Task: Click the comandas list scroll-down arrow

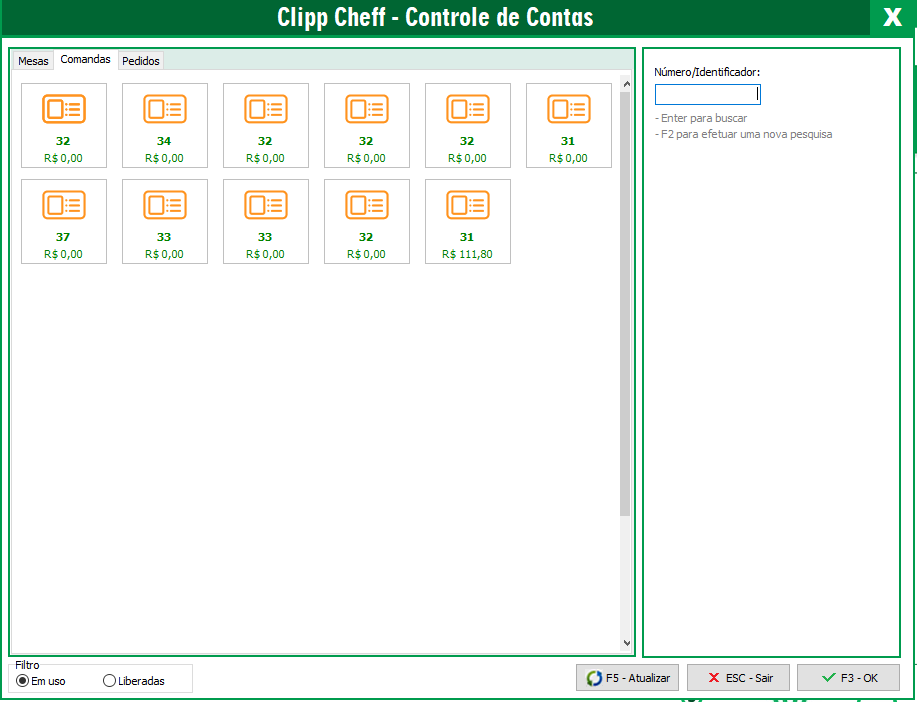Action: click(x=626, y=644)
